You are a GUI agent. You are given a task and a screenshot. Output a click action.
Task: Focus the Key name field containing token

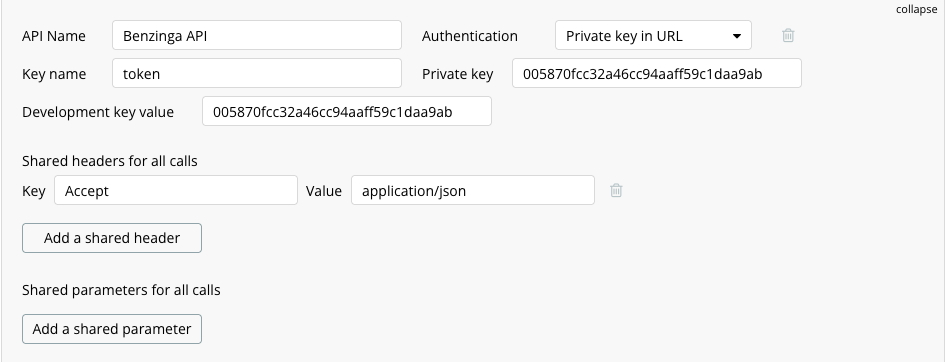tap(257, 74)
